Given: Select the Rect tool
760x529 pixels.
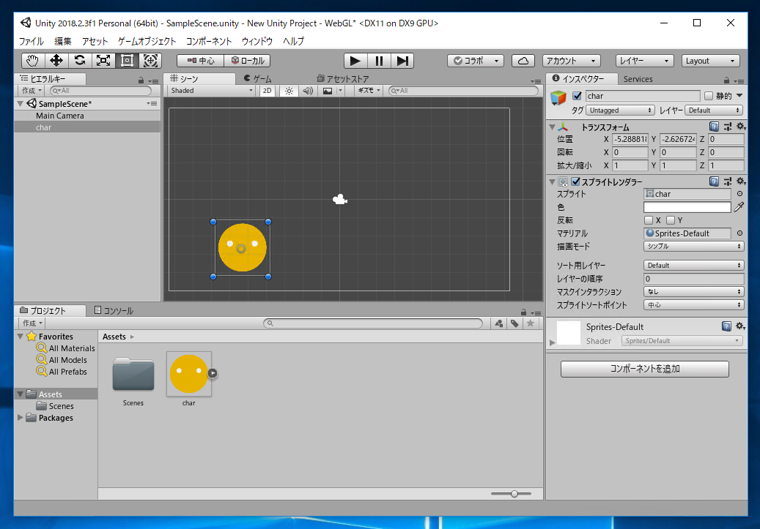Looking at the screenshot, I should pyautogui.click(x=127, y=61).
